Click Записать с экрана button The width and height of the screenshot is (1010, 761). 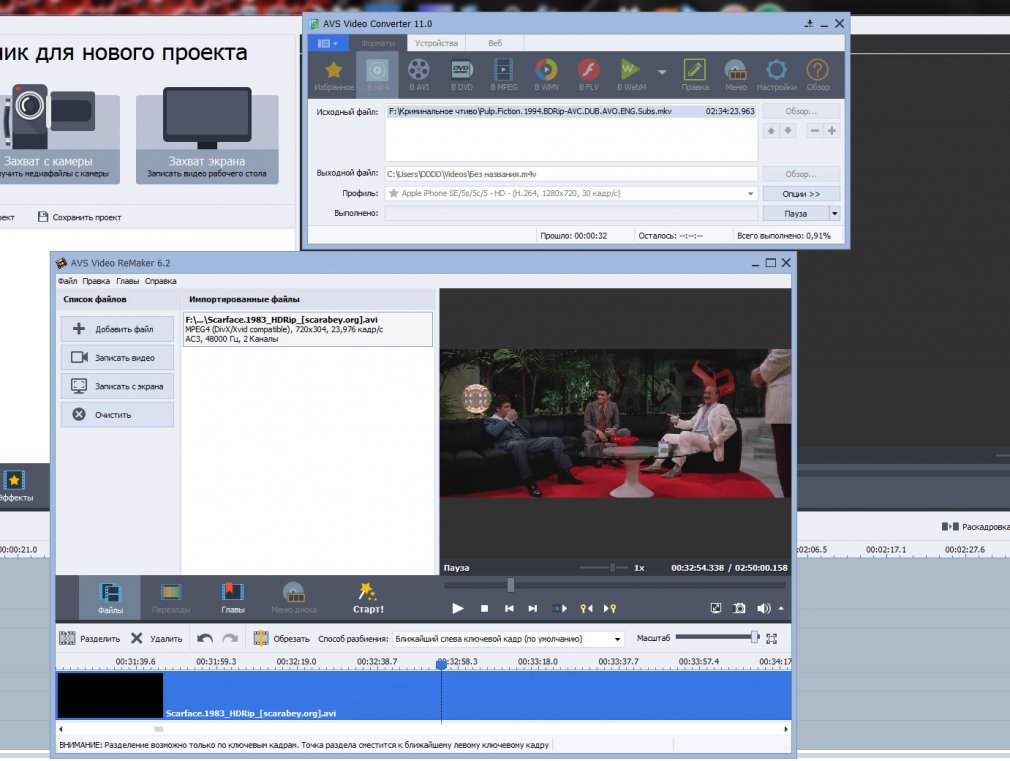point(117,386)
